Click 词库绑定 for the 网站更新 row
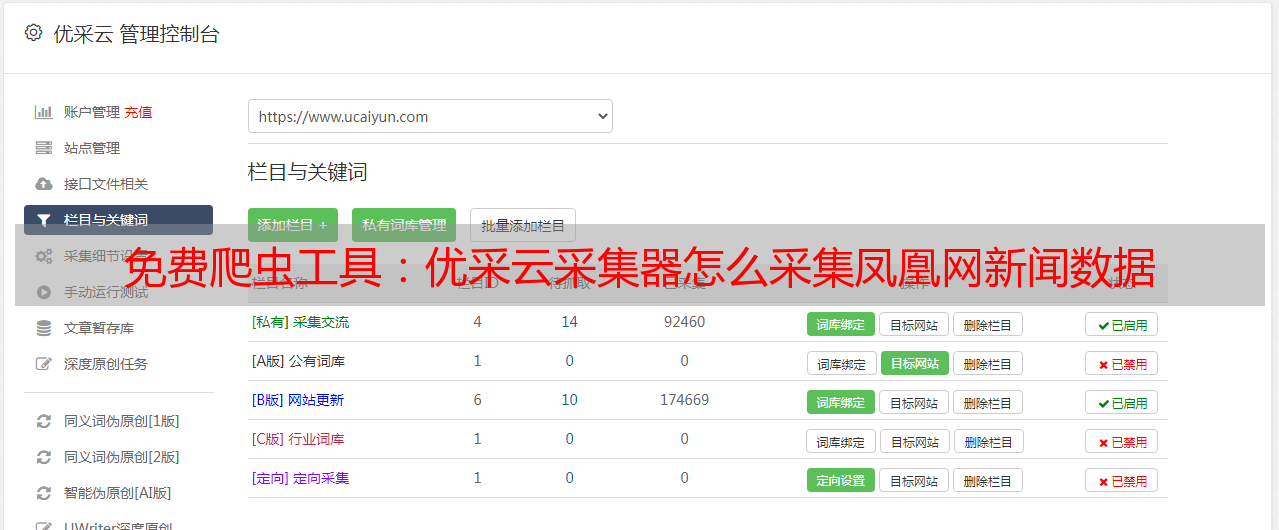The height and width of the screenshot is (530, 1279). [x=841, y=402]
